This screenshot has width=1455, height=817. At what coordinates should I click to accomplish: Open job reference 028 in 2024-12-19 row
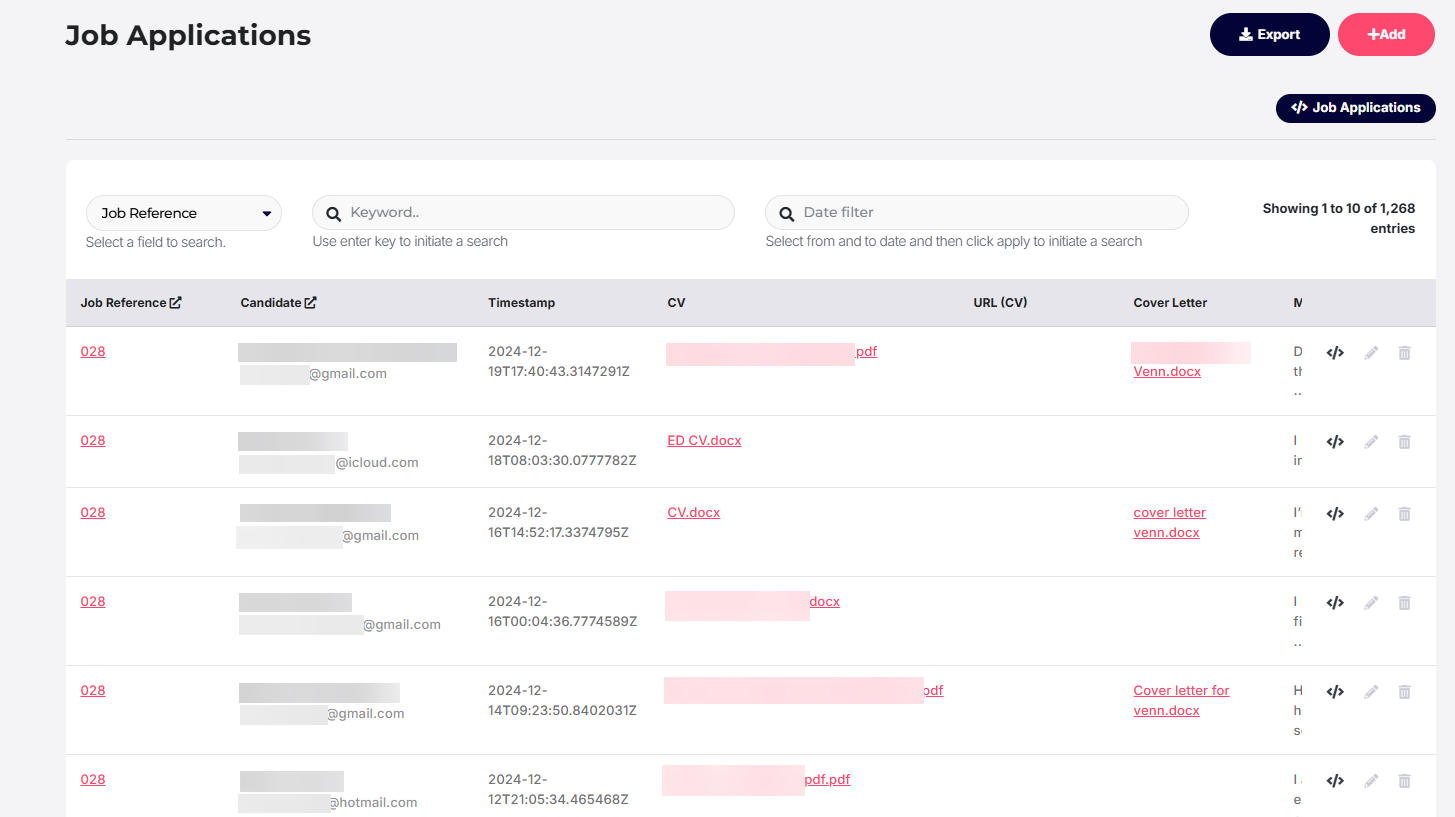coord(93,352)
